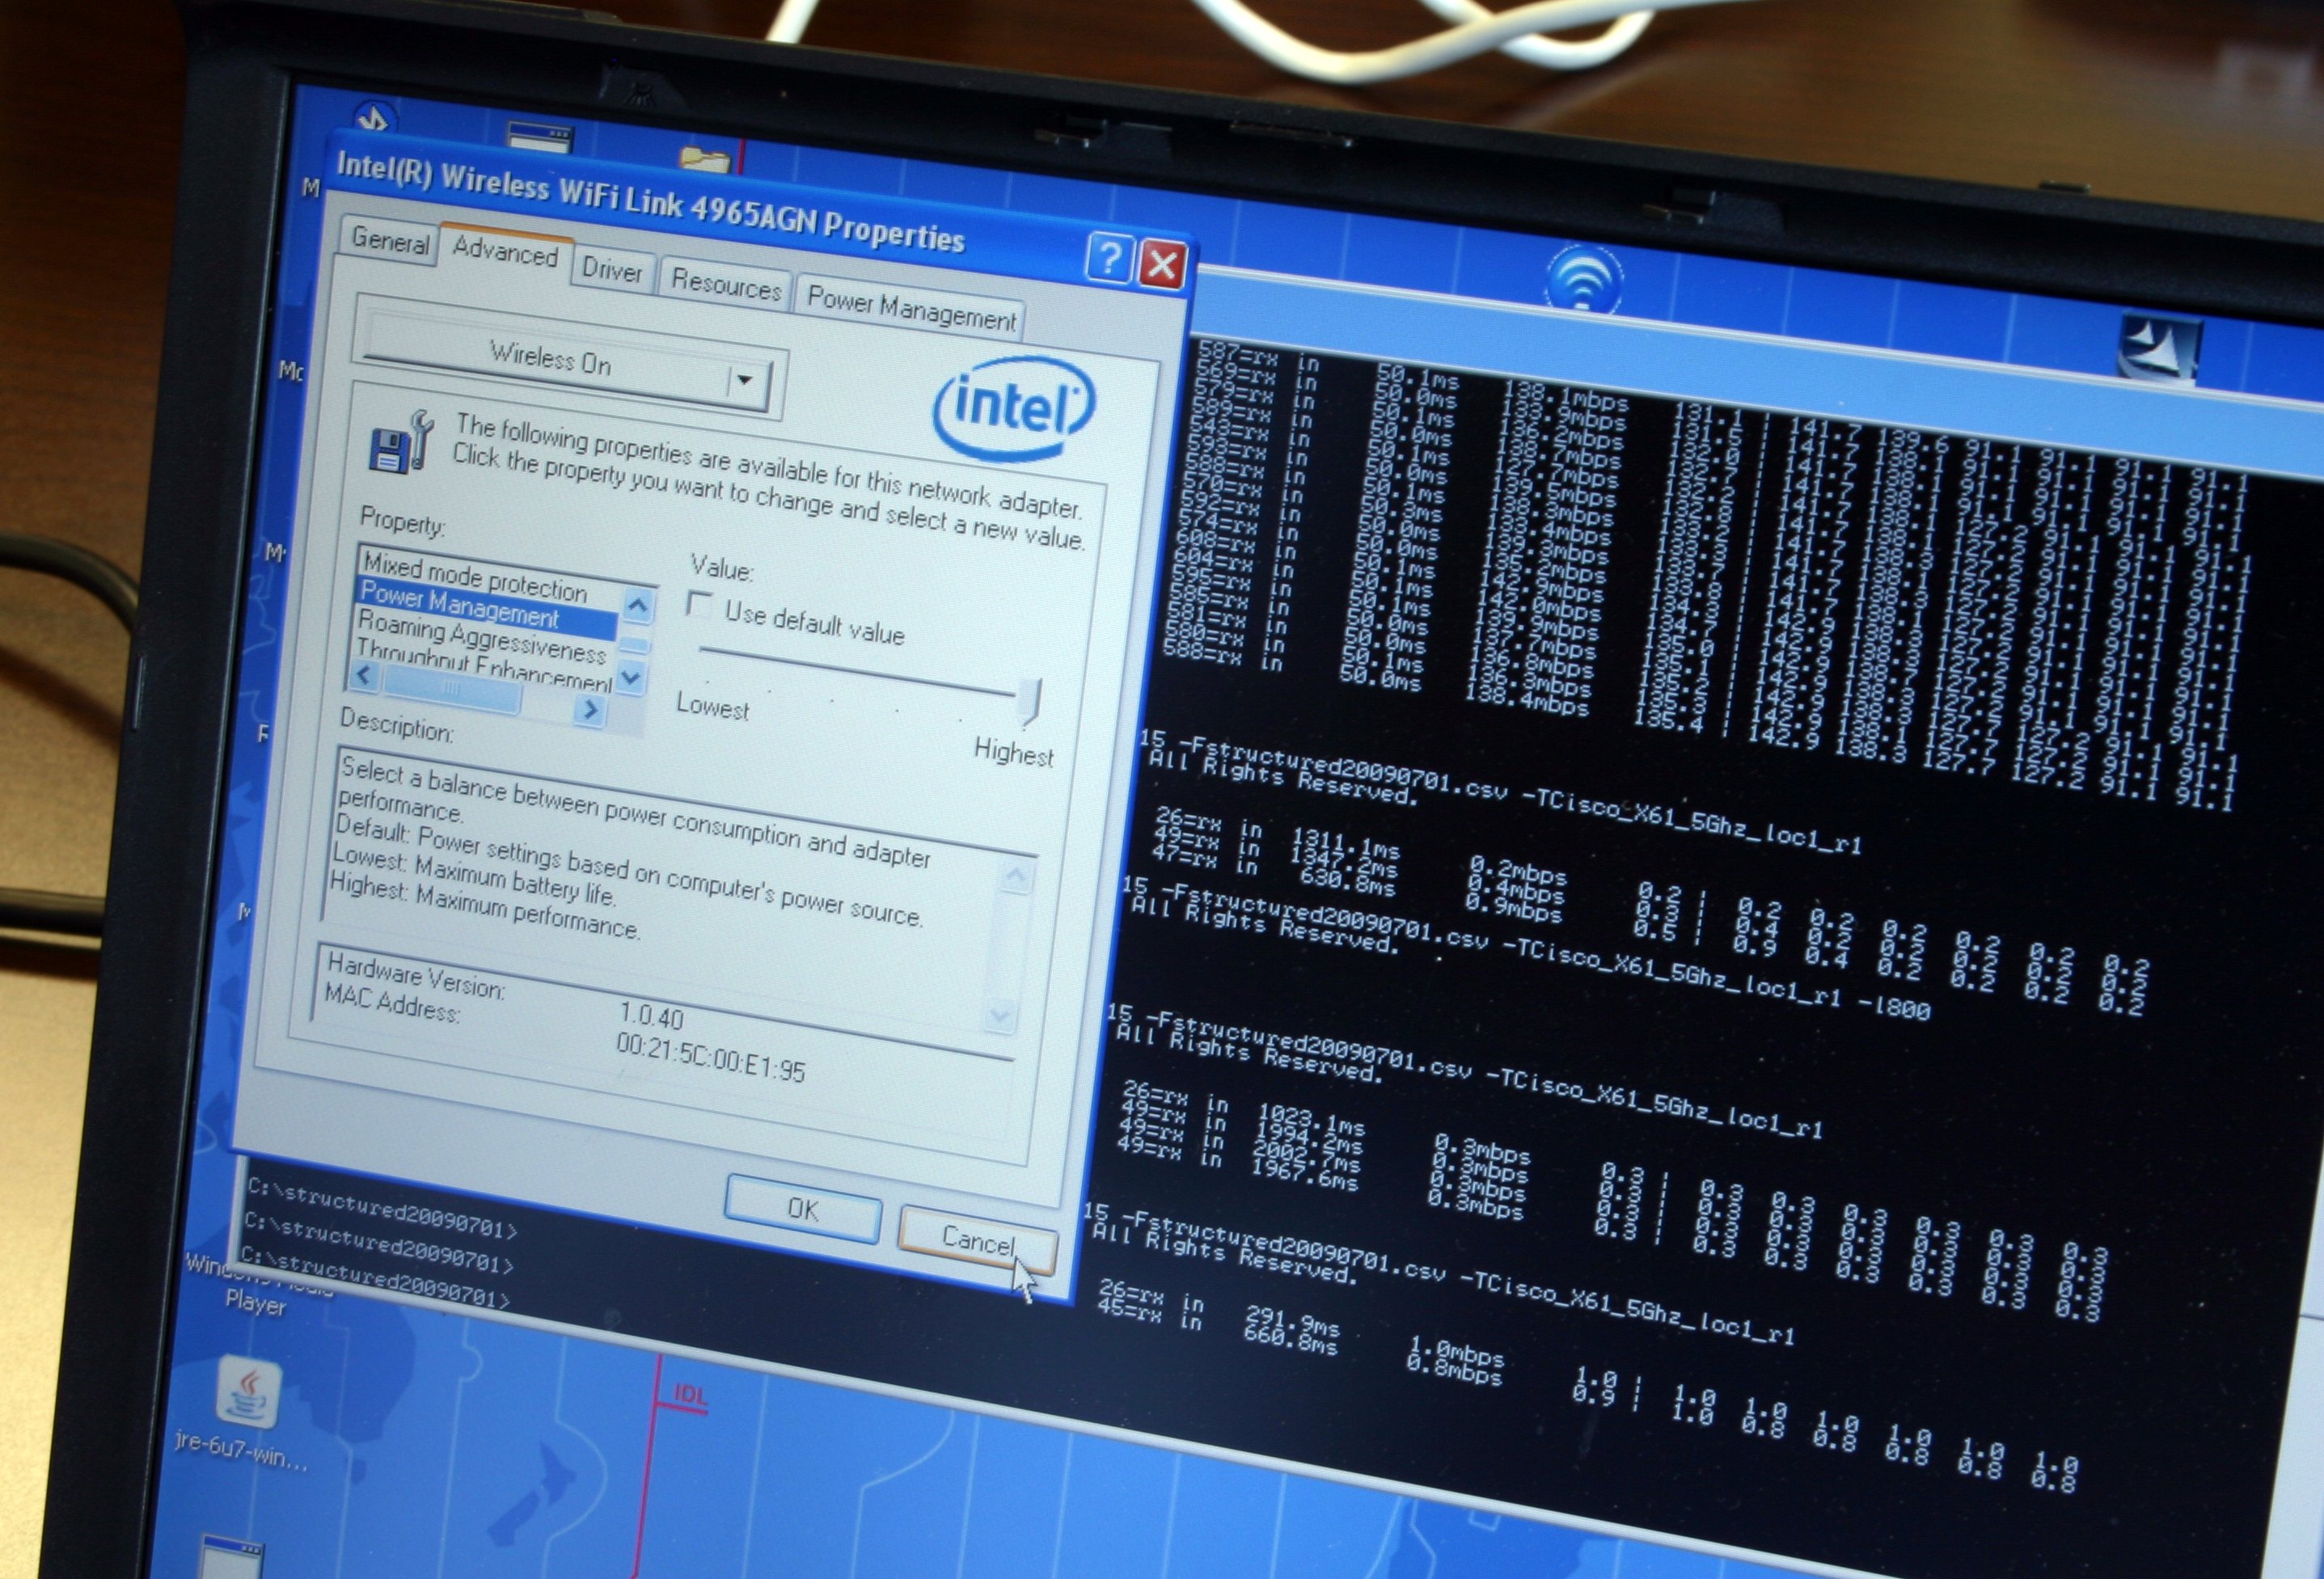Screen dimensions: 2324x1579
Task: Click the OK button
Action: tap(803, 1208)
